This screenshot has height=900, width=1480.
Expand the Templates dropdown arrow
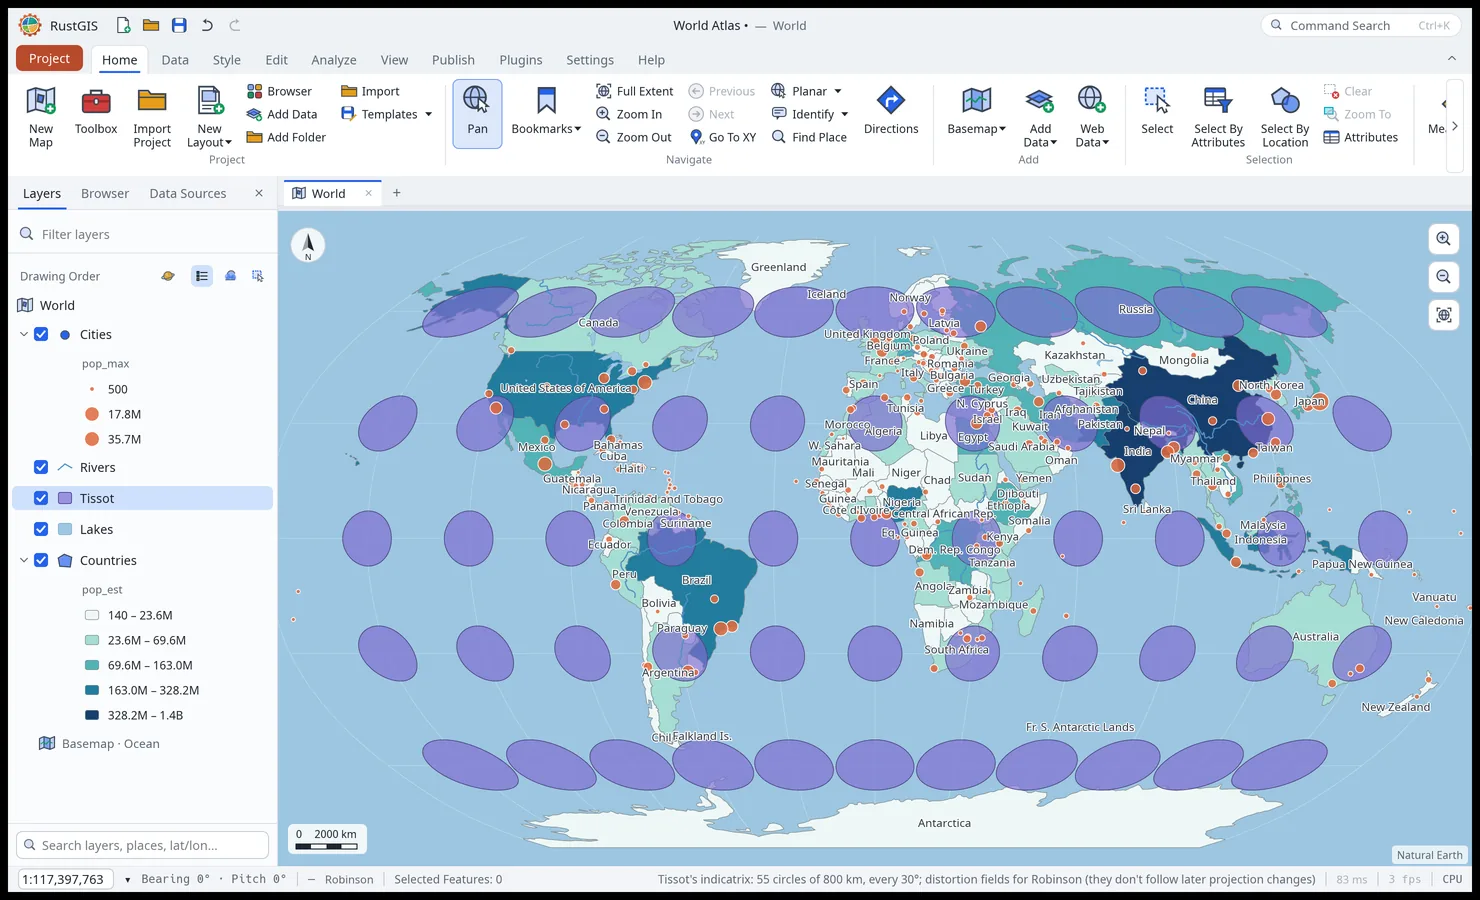(429, 114)
